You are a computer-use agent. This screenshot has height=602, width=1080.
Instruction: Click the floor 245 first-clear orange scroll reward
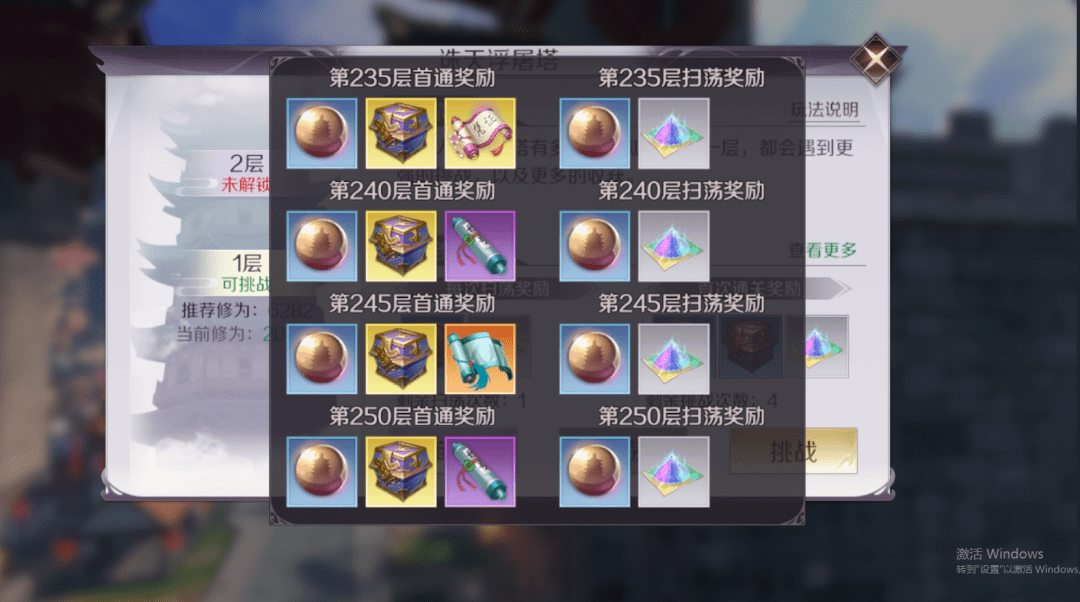pyautogui.click(x=480, y=360)
